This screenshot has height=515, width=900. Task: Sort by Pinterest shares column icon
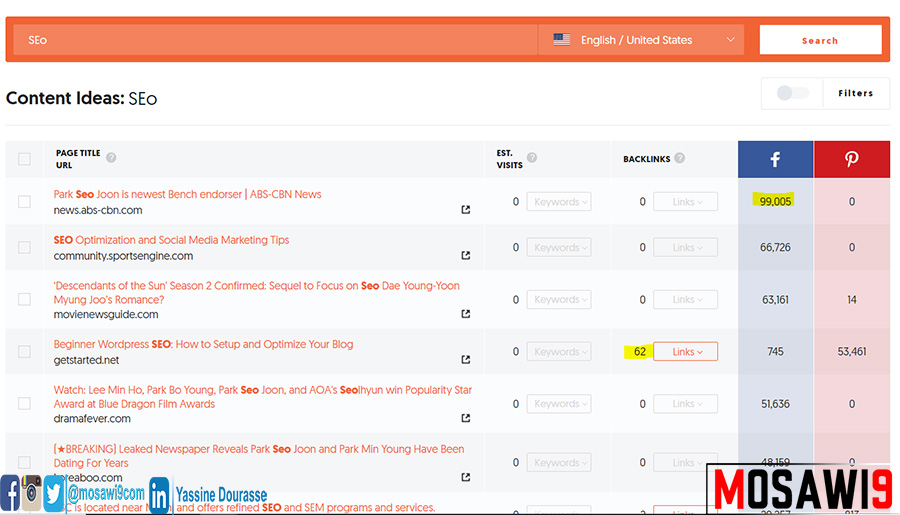[x=852, y=159]
